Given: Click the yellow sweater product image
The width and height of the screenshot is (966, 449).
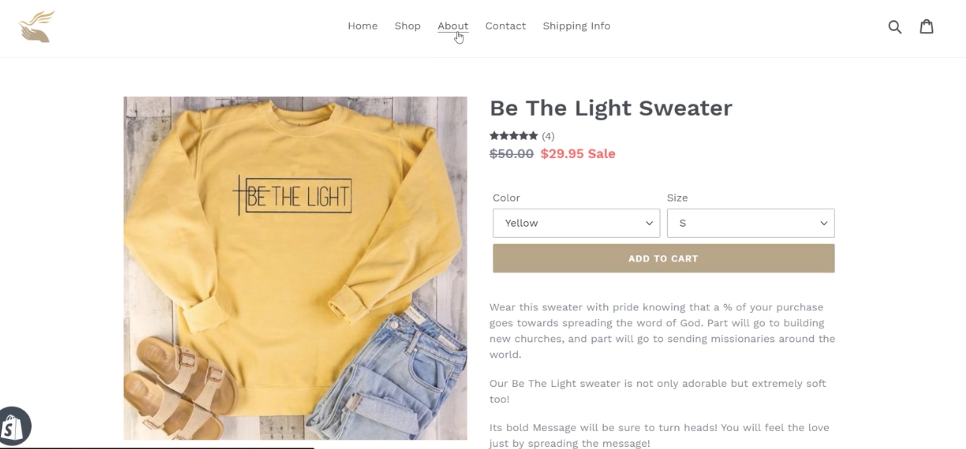Looking at the screenshot, I should [x=295, y=268].
